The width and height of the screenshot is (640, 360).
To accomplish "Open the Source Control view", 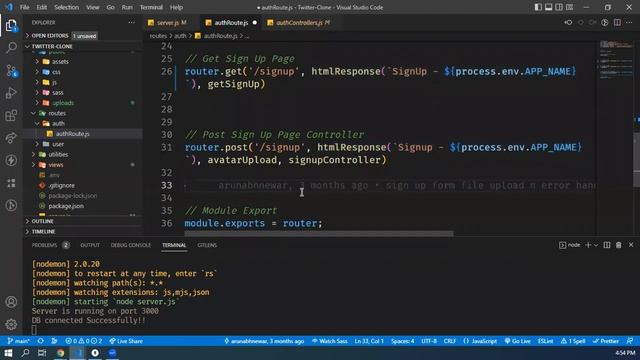I will click(x=11, y=71).
